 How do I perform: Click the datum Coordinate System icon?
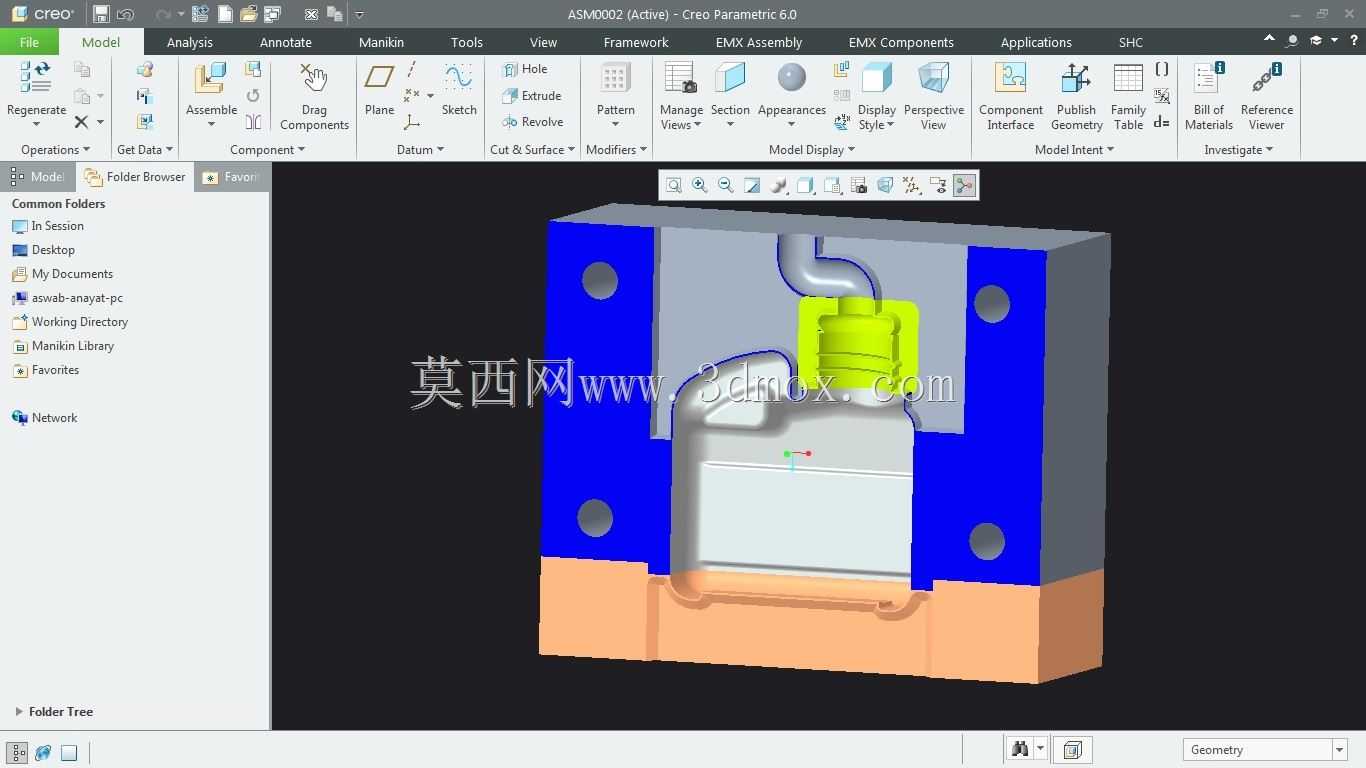coord(411,122)
